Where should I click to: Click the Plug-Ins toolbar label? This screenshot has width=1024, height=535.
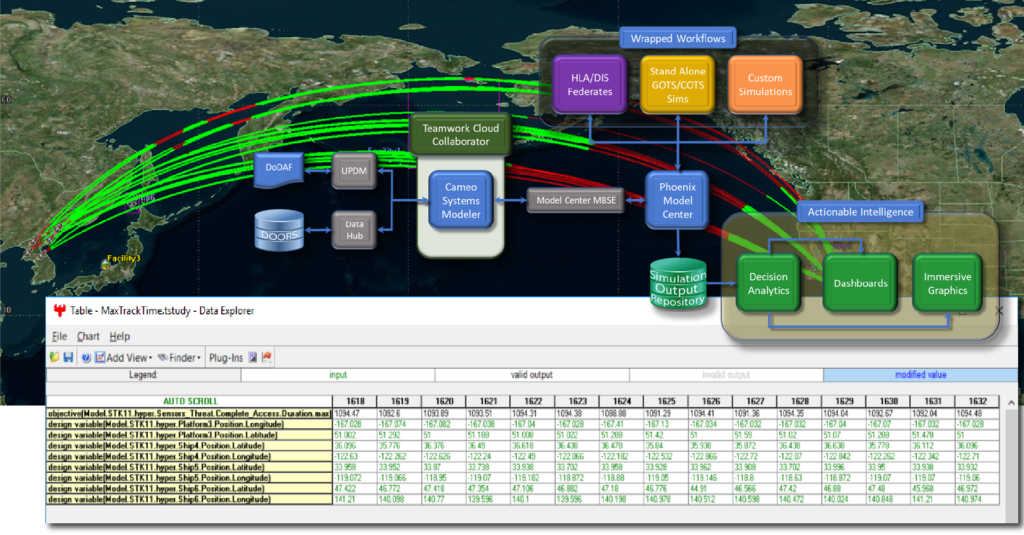coord(225,358)
